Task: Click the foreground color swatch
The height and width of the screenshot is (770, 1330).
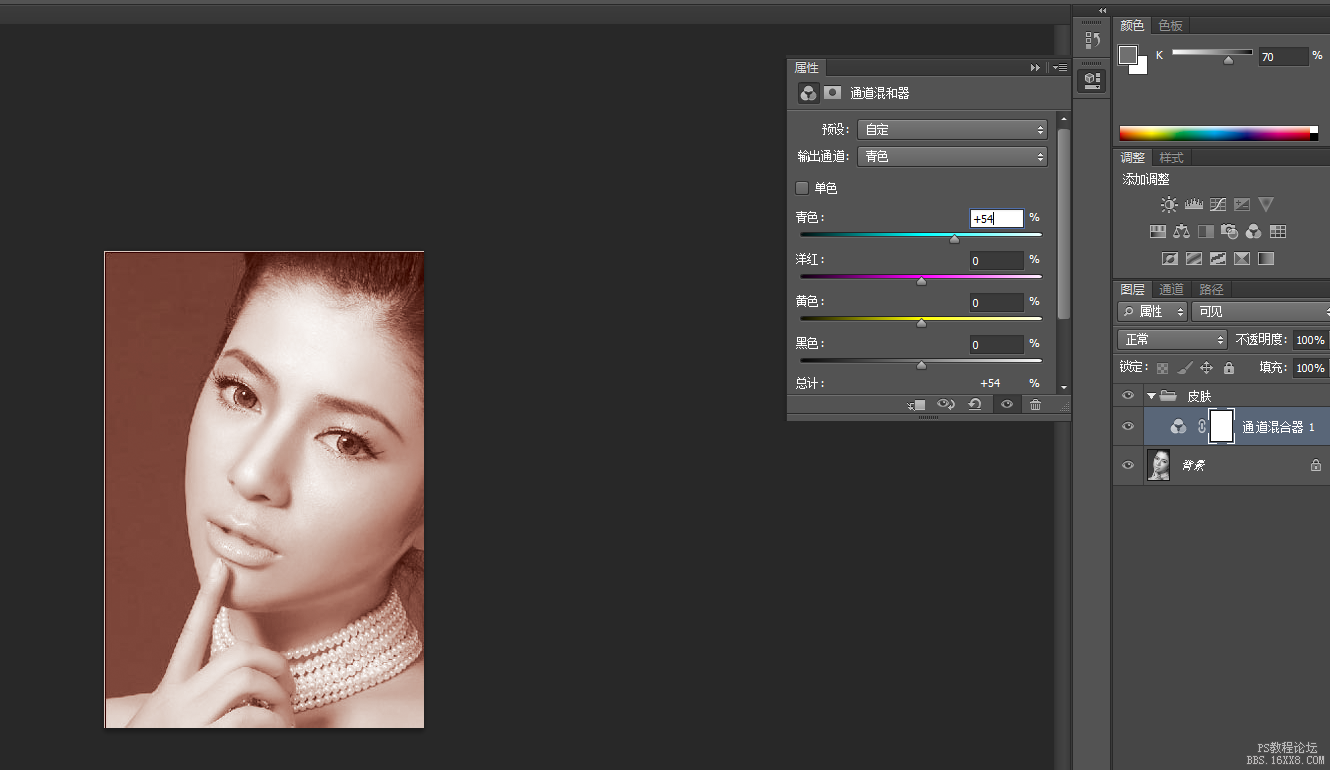Action: point(1128,54)
